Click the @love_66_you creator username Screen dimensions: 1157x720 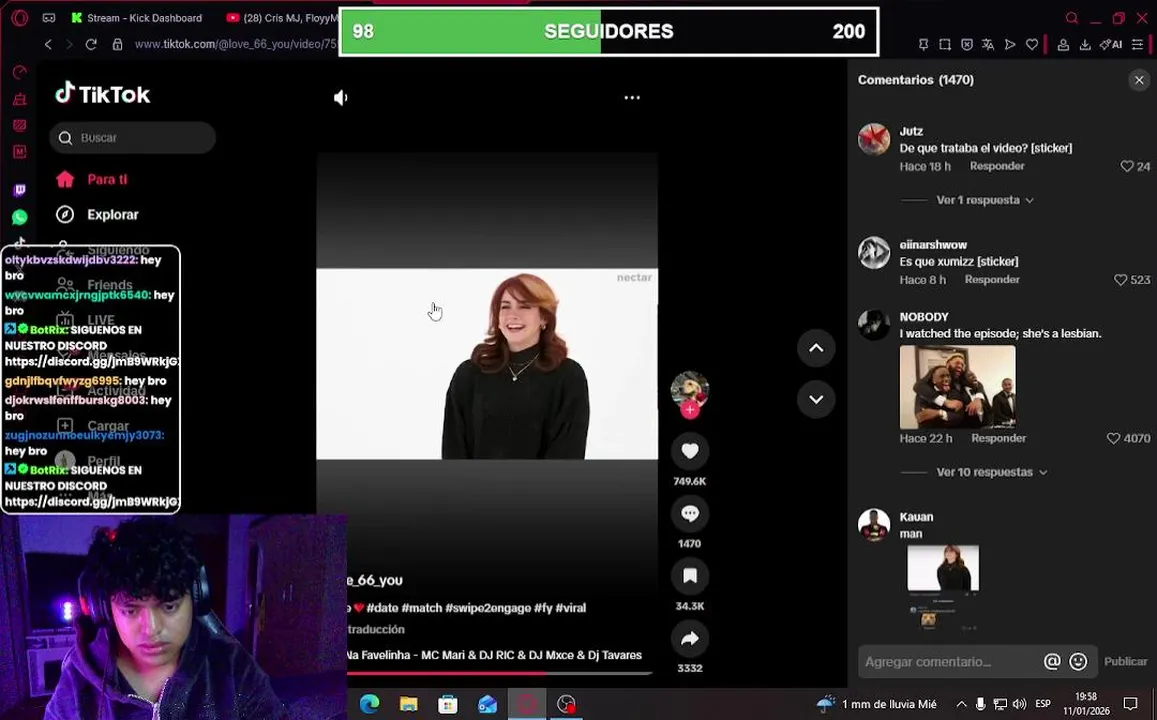point(375,581)
